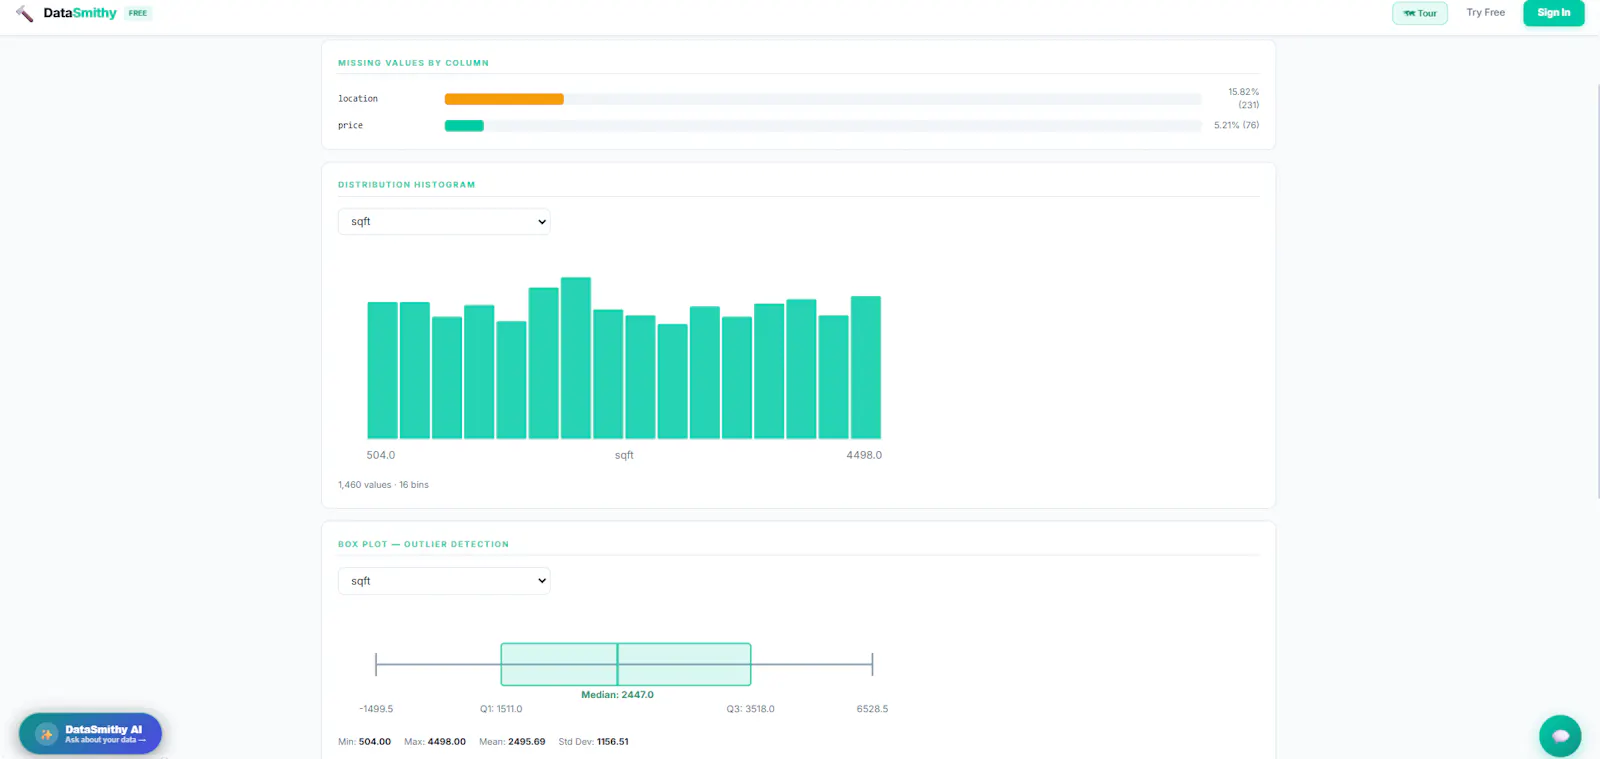Open the box plot column sqft dropdown
1600x759 pixels.
coord(444,580)
